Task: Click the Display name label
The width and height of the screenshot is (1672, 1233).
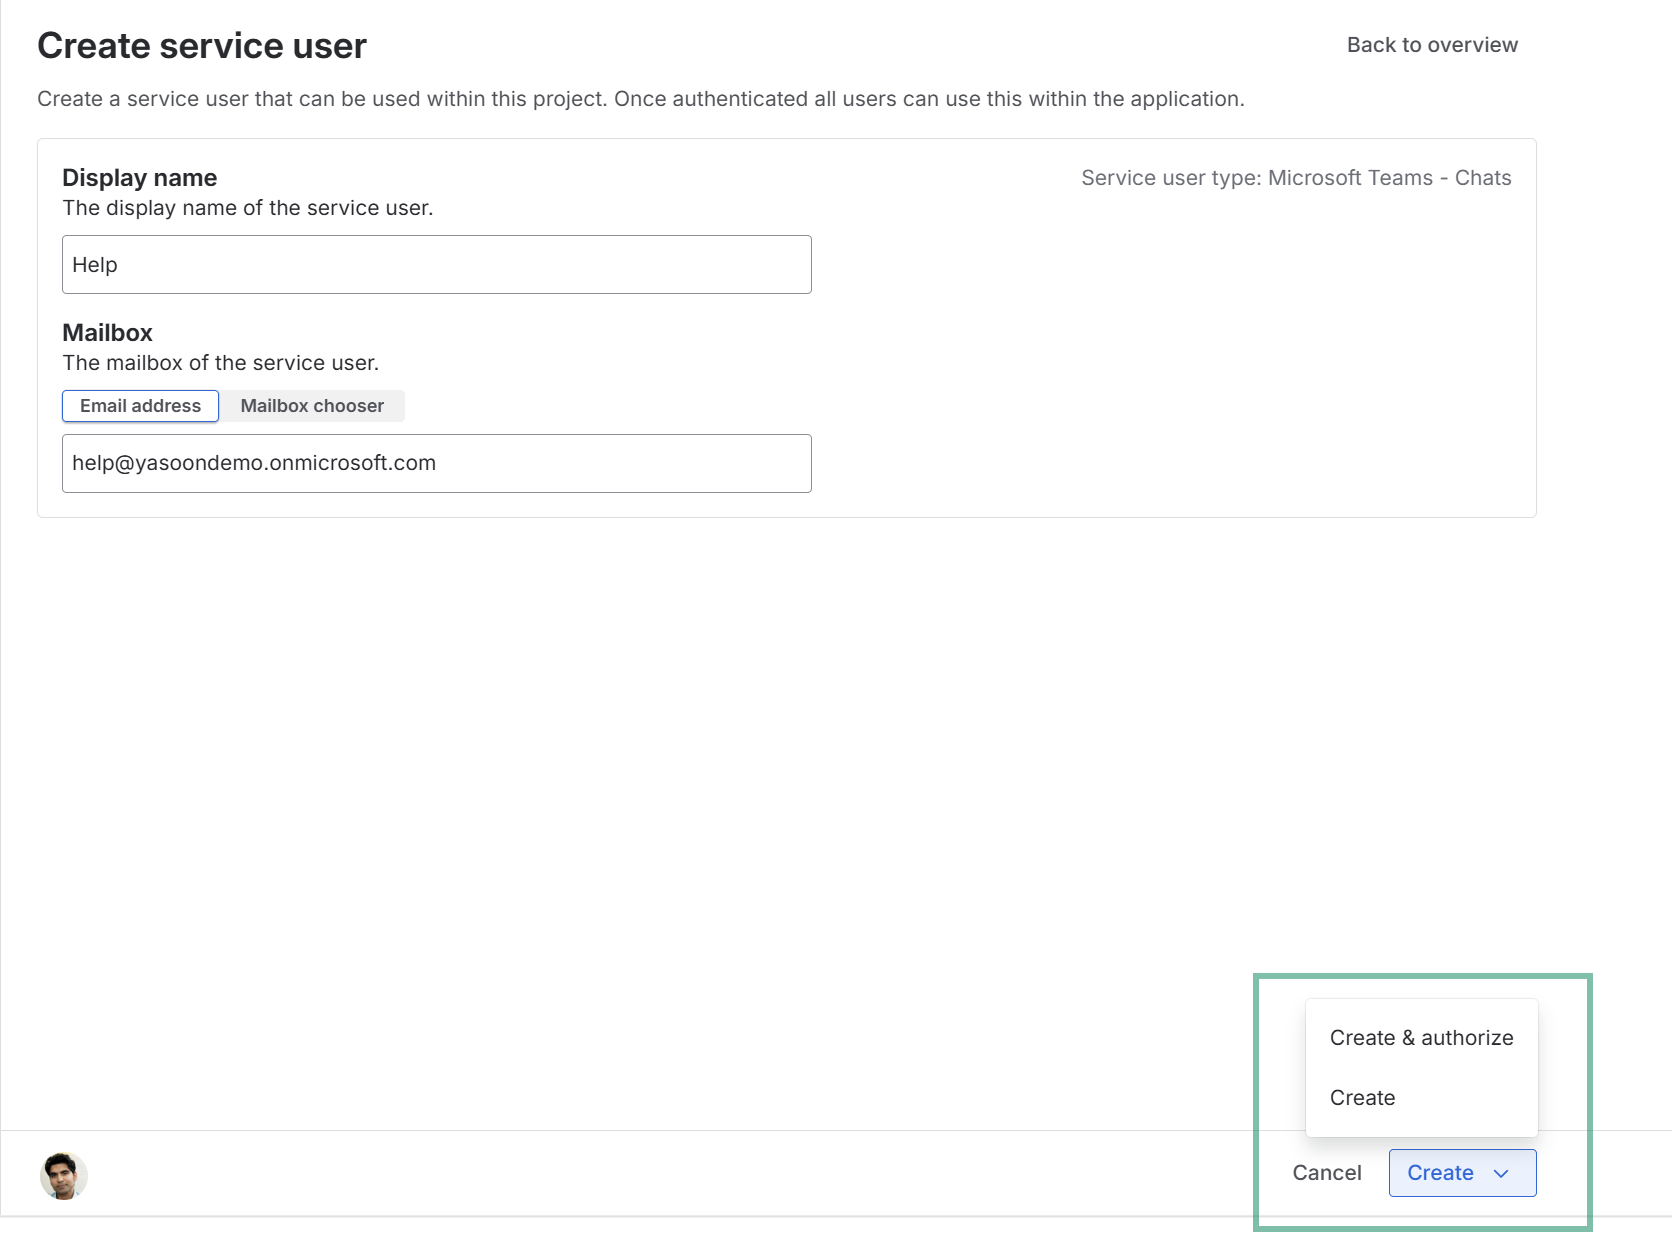Action: [139, 178]
